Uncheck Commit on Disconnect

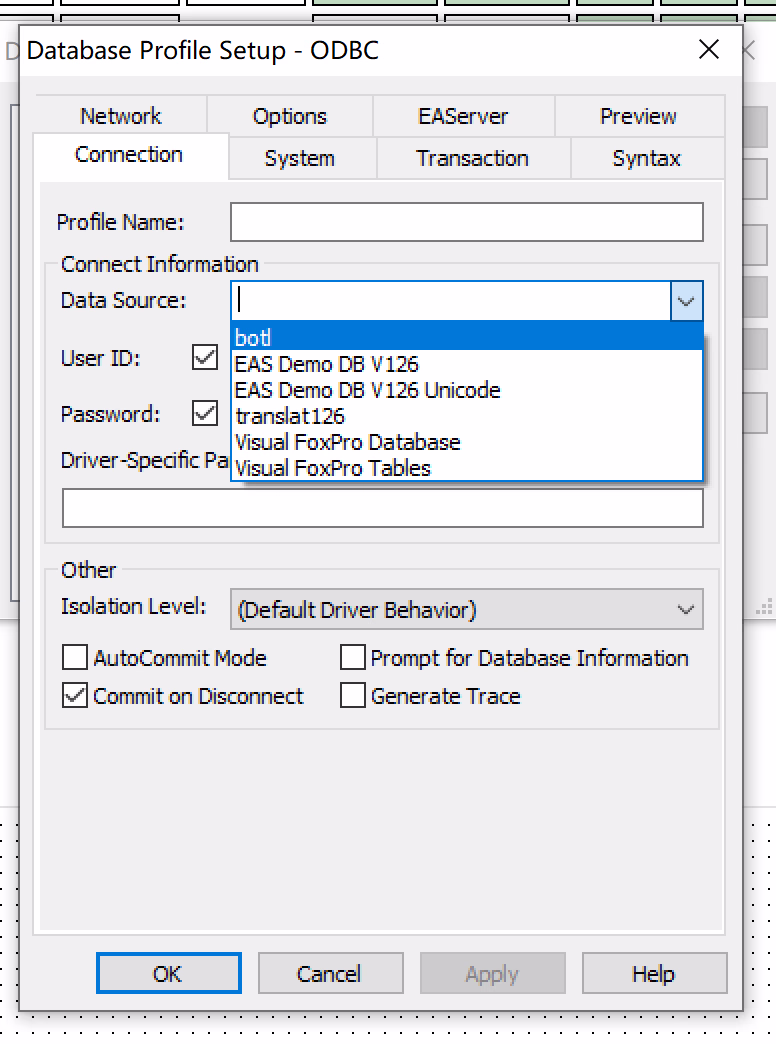click(x=75, y=696)
